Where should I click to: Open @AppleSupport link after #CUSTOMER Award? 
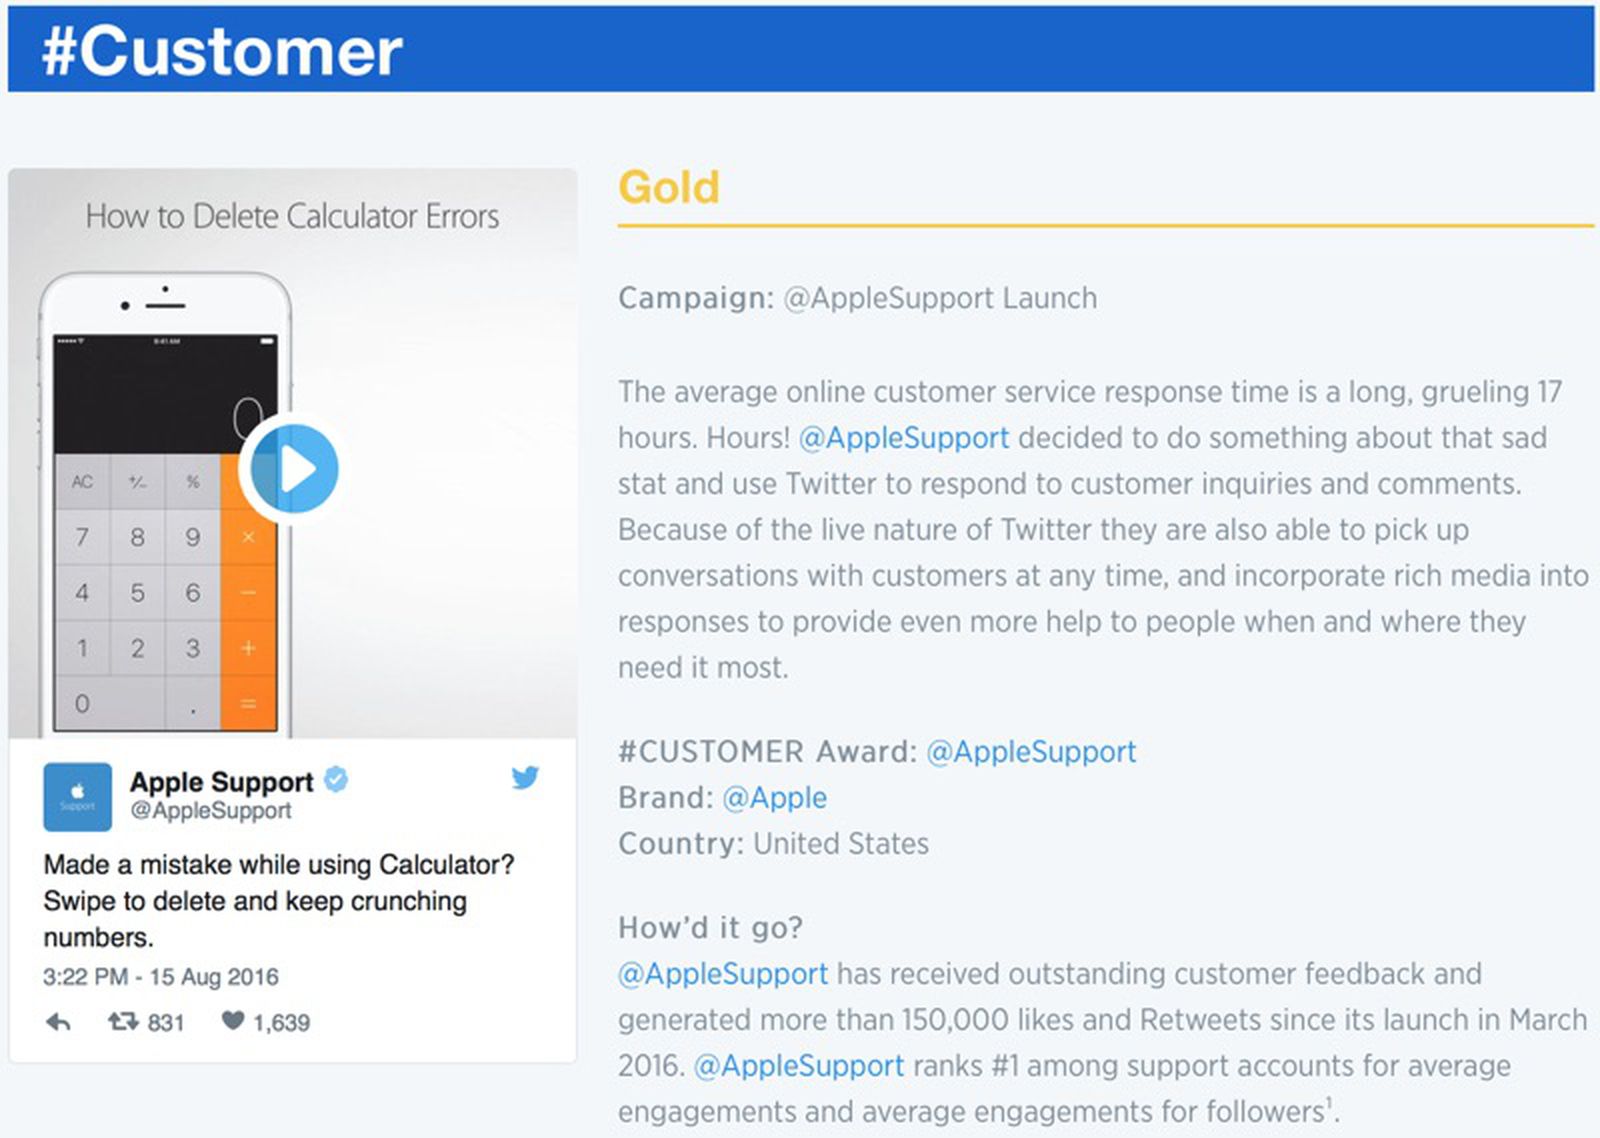coord(1031,752)
